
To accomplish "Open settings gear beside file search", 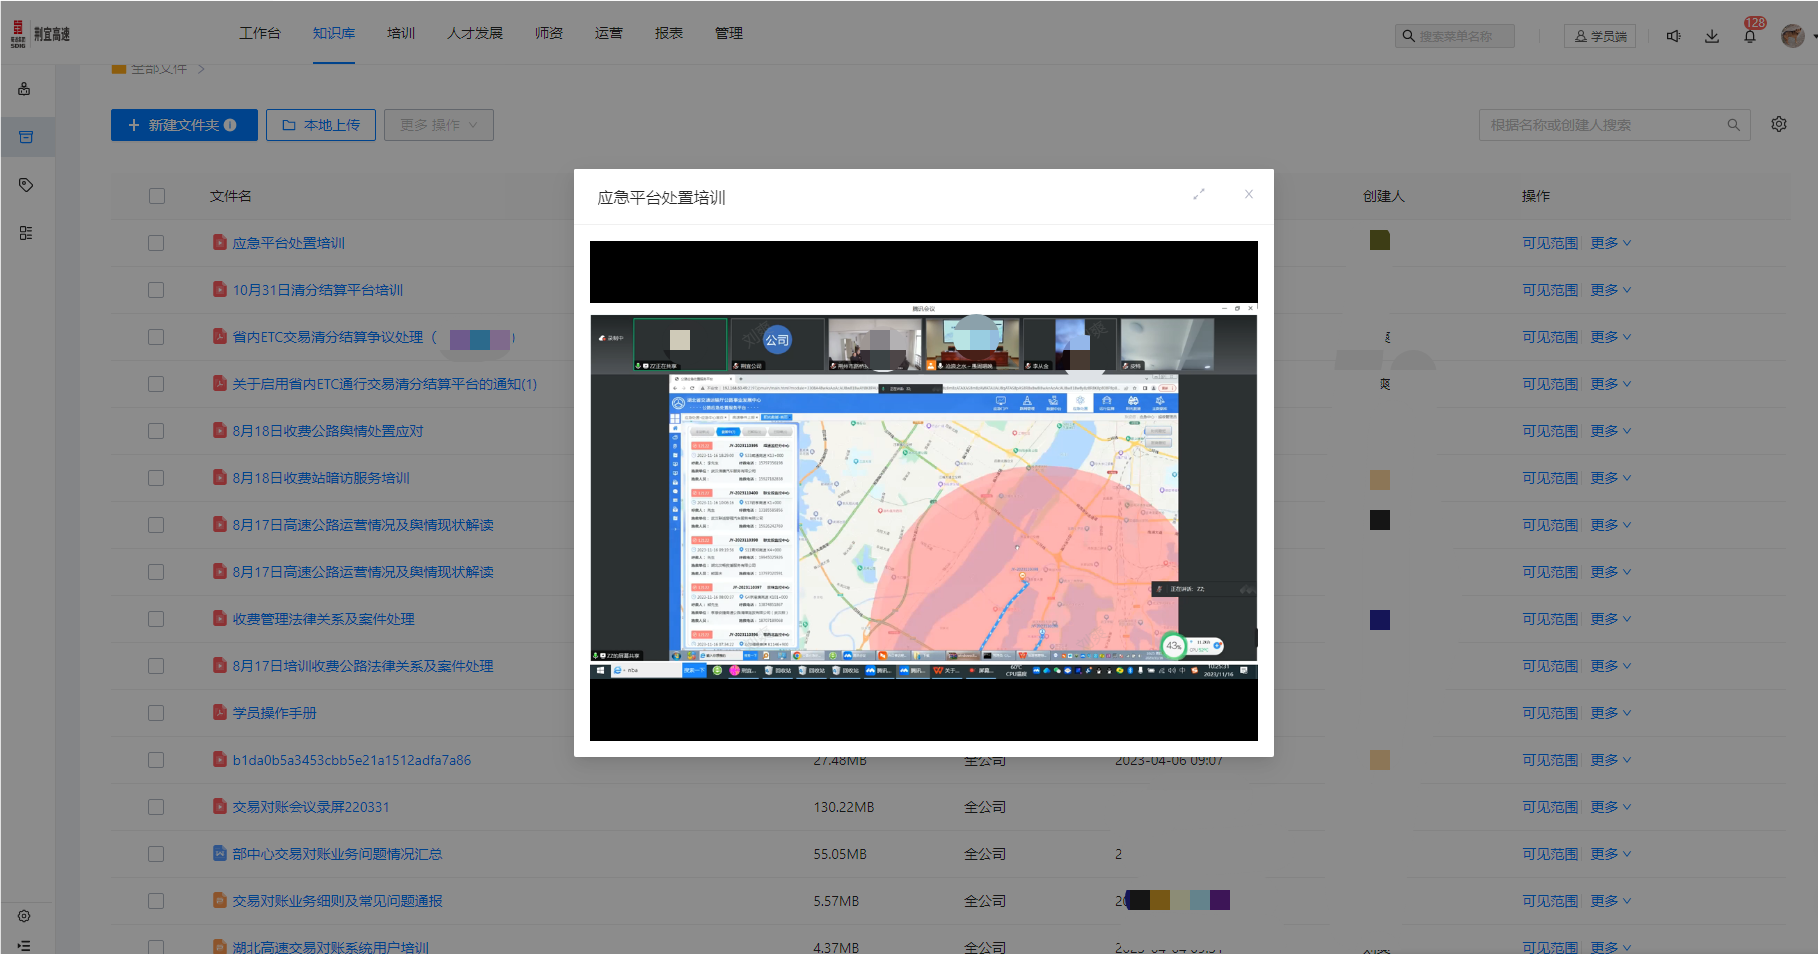I will pos(1779,124).
